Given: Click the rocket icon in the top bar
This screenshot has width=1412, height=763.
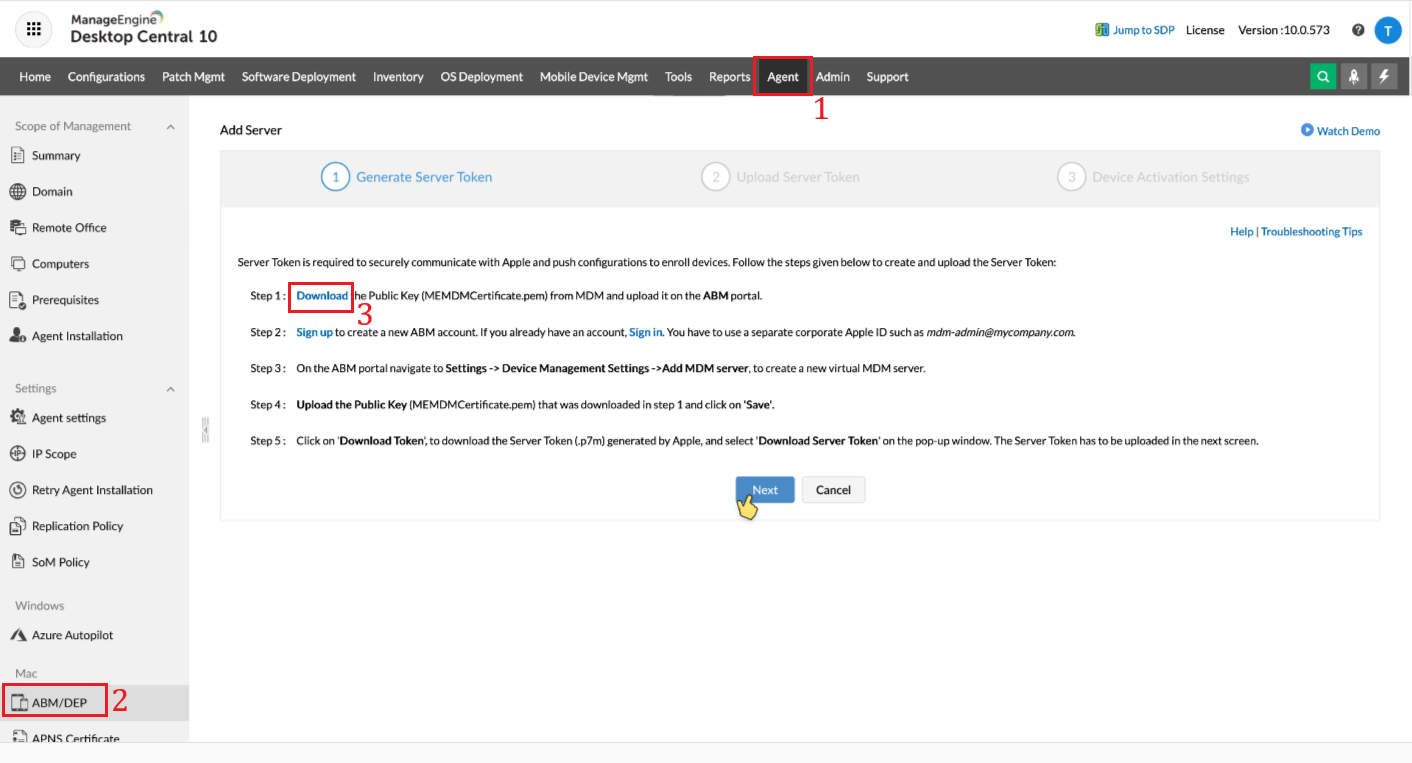Looking at the screenshot, I should pos(1353,76).
